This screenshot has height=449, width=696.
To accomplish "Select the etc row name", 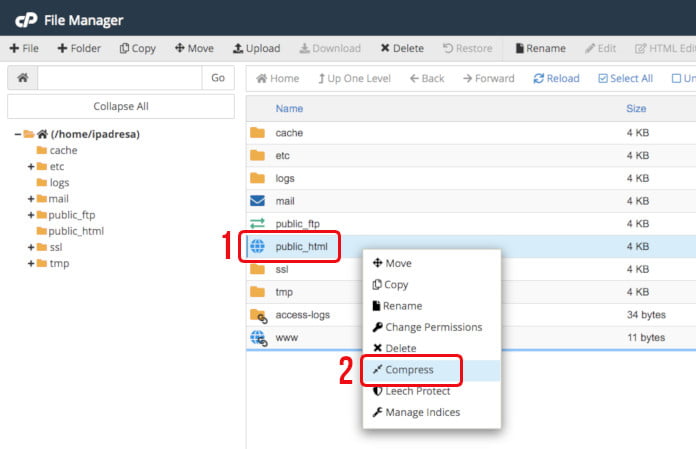I will (282, 155).
